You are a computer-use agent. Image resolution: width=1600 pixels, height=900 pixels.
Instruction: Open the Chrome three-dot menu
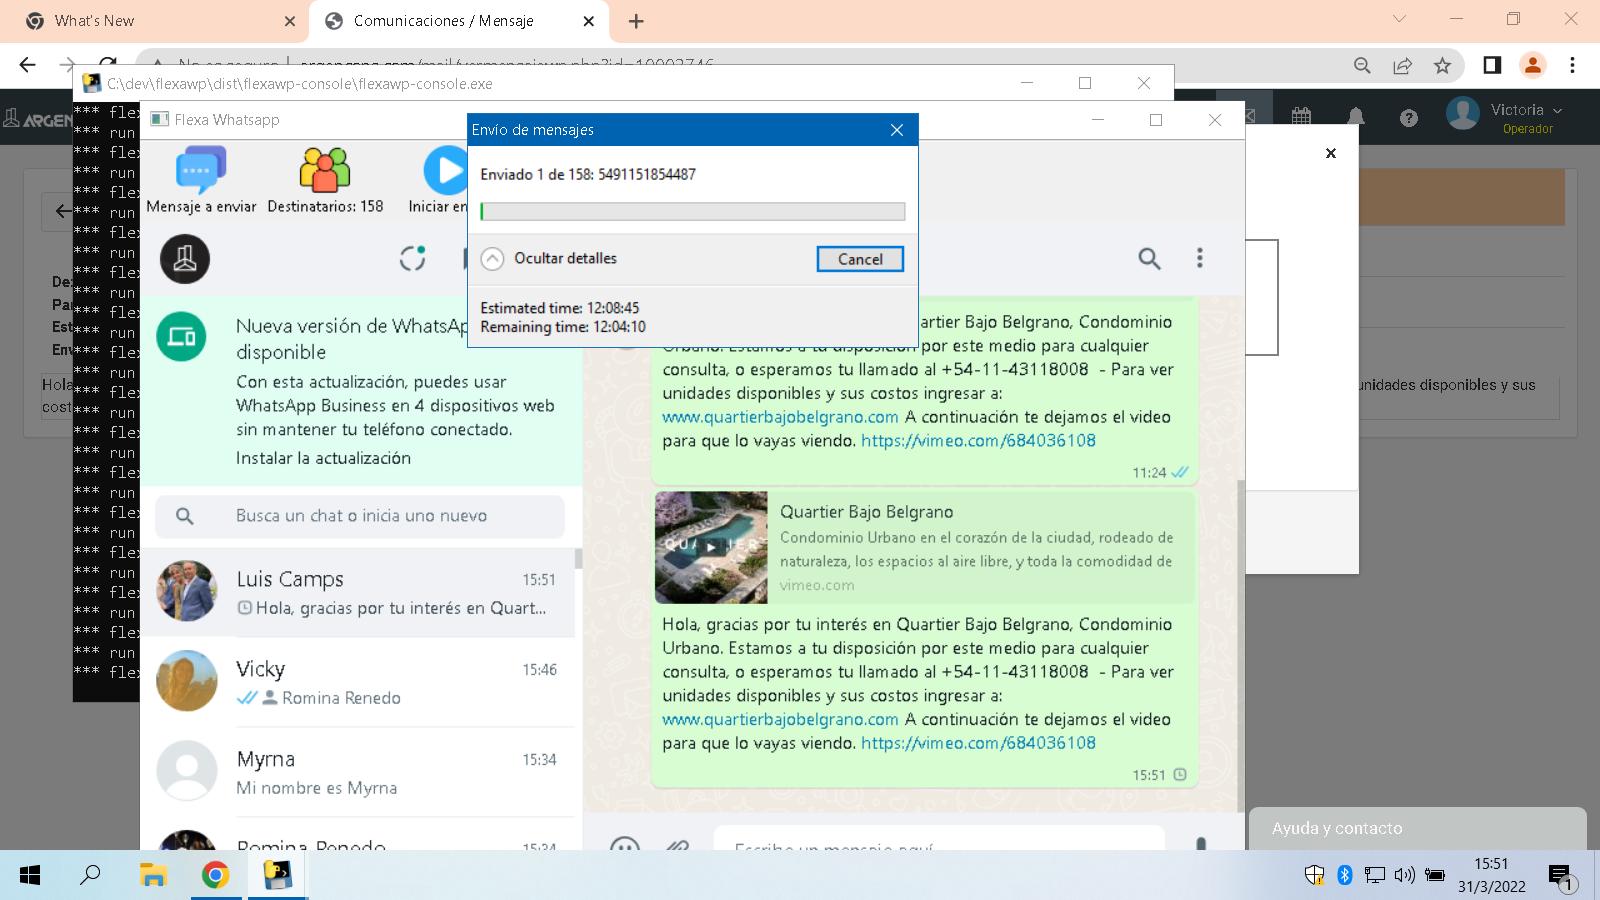point(1572,65)
